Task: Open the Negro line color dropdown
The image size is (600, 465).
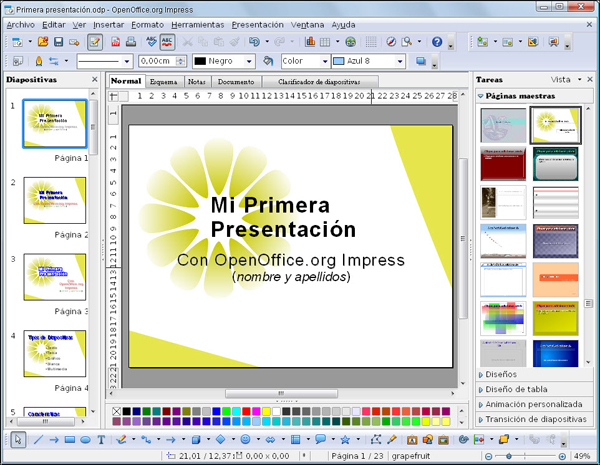Action: pos(249,61)
